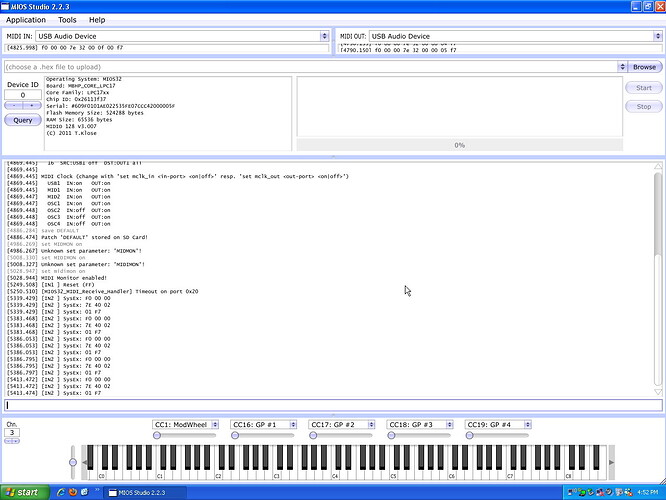666x500 pixels.
Task: Expand the quick launch overflow chevron
Action: pos(97,490)
